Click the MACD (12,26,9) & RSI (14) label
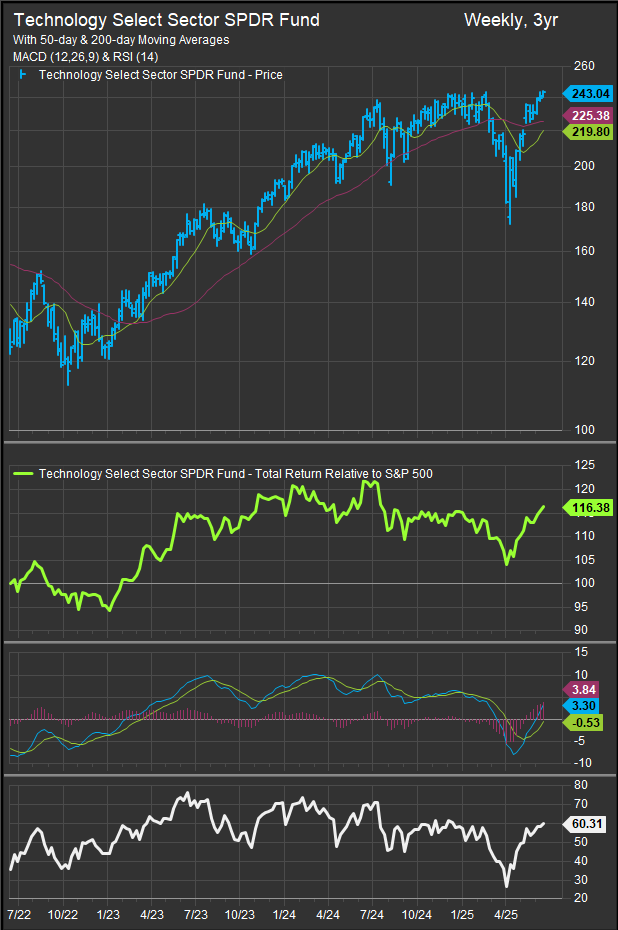618x930 pixels. click(85, 57)
